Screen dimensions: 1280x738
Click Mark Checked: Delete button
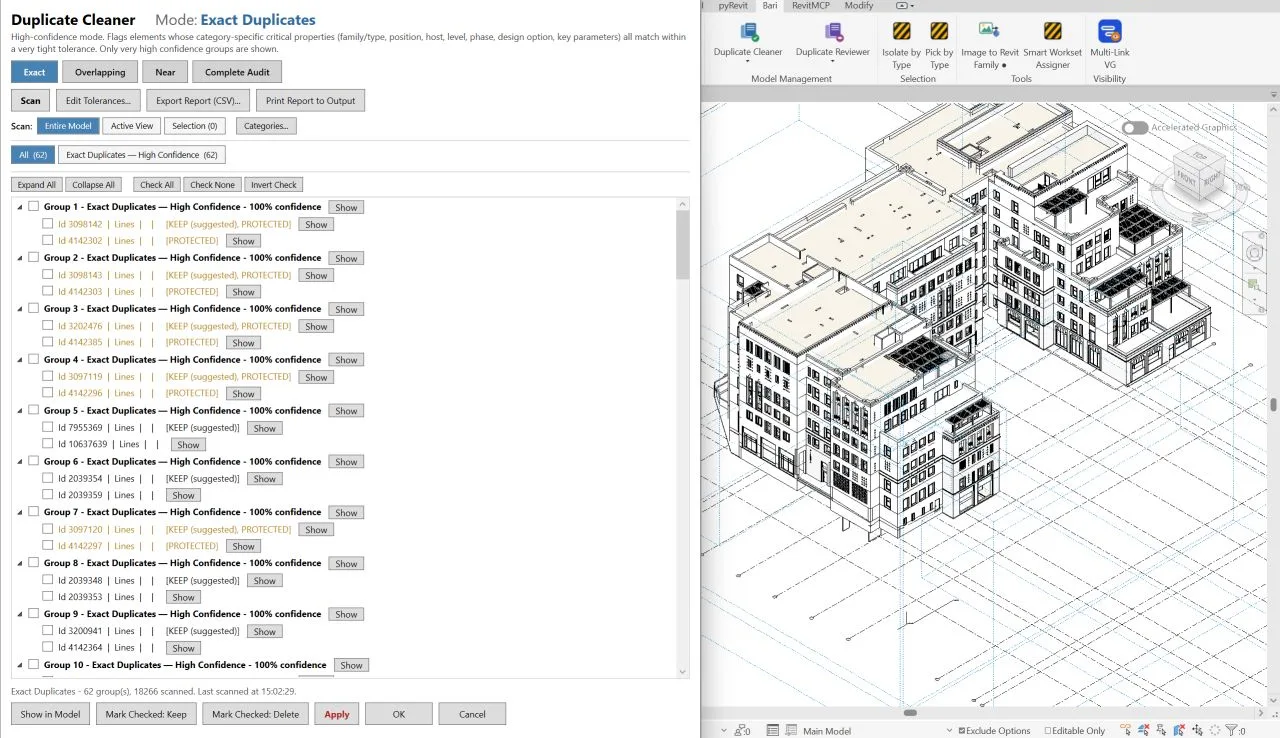[255, 714]
